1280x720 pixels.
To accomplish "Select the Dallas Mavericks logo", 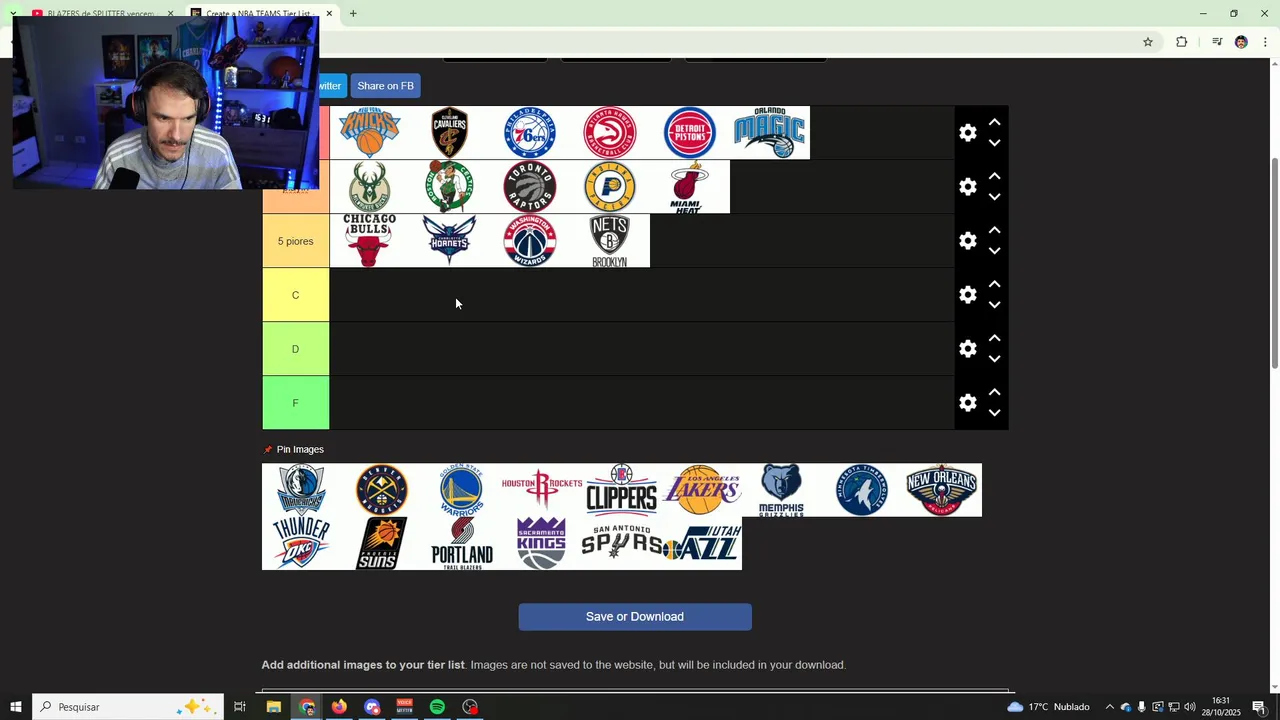I will coord(302,490).
